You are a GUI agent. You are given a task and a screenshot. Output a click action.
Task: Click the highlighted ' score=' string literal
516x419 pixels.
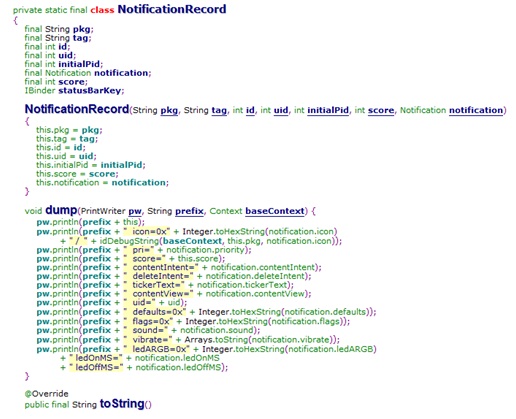pos(145,258)
